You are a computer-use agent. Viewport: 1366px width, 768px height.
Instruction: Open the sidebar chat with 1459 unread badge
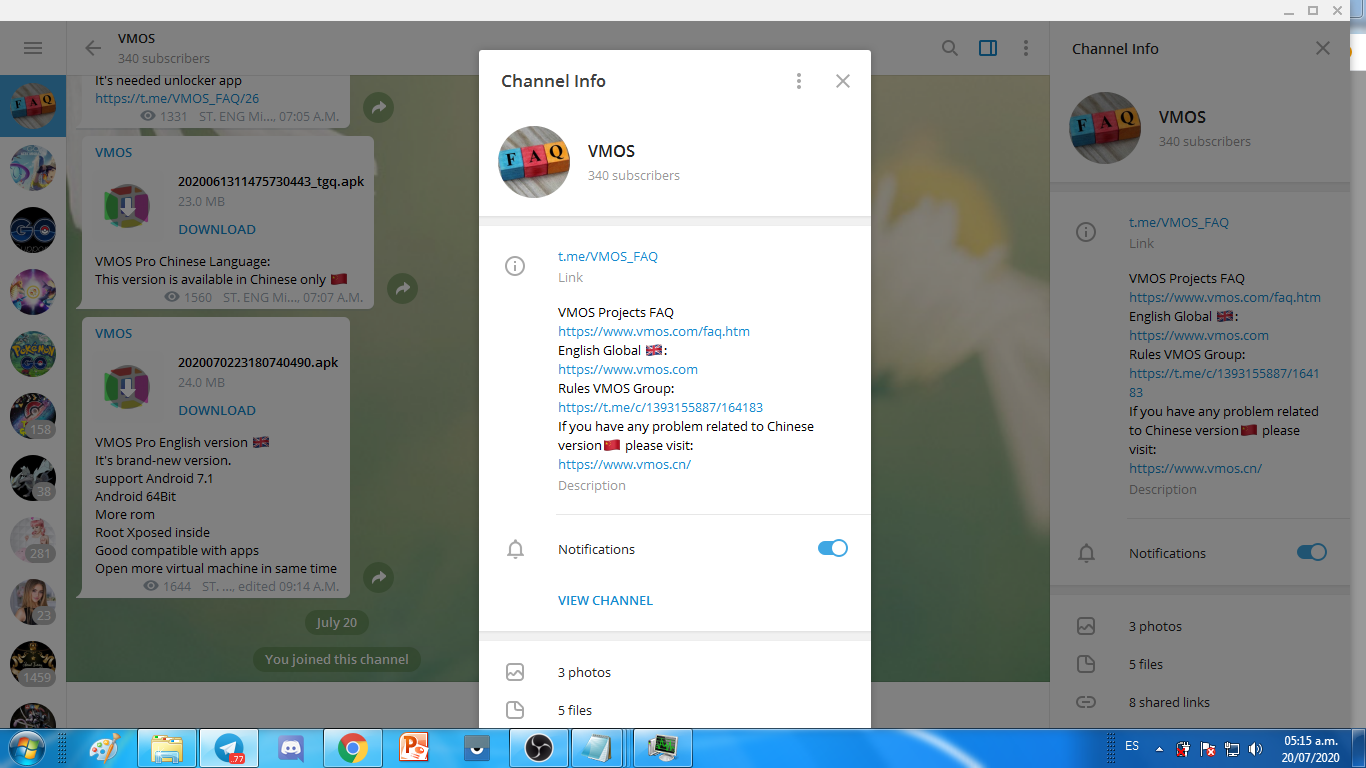coord(33,664)
